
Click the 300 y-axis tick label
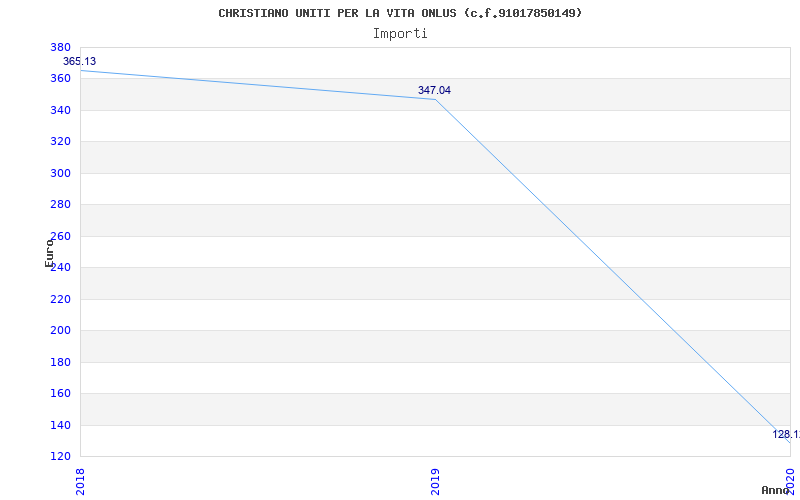pyautogui.click(x=60, y=173)
